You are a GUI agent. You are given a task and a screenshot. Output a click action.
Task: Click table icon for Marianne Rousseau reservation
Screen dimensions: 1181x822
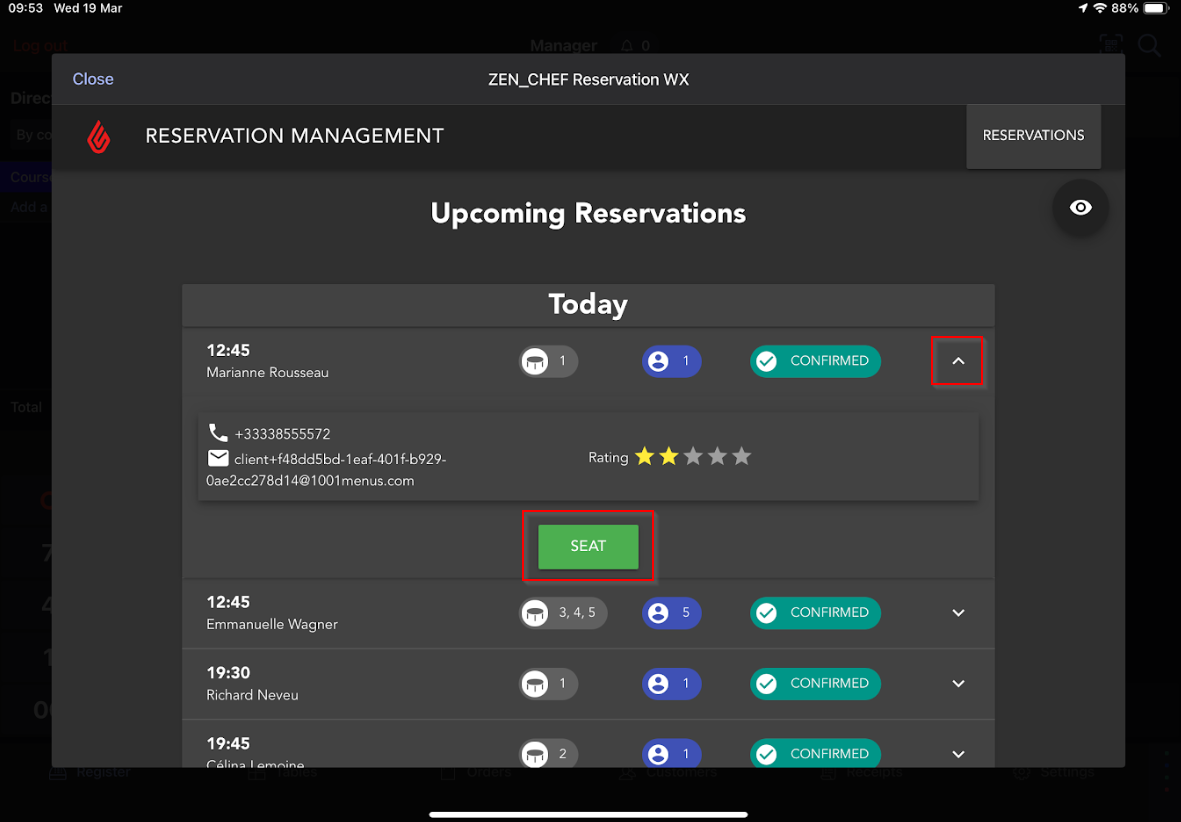click(x=536, y=361)
